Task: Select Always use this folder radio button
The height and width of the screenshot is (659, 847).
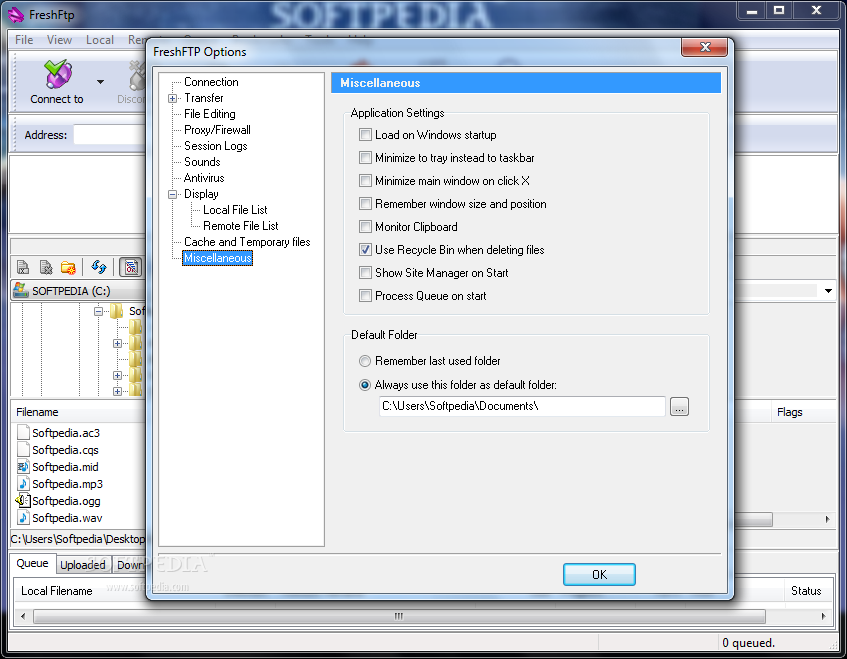Action: point(365,385)
